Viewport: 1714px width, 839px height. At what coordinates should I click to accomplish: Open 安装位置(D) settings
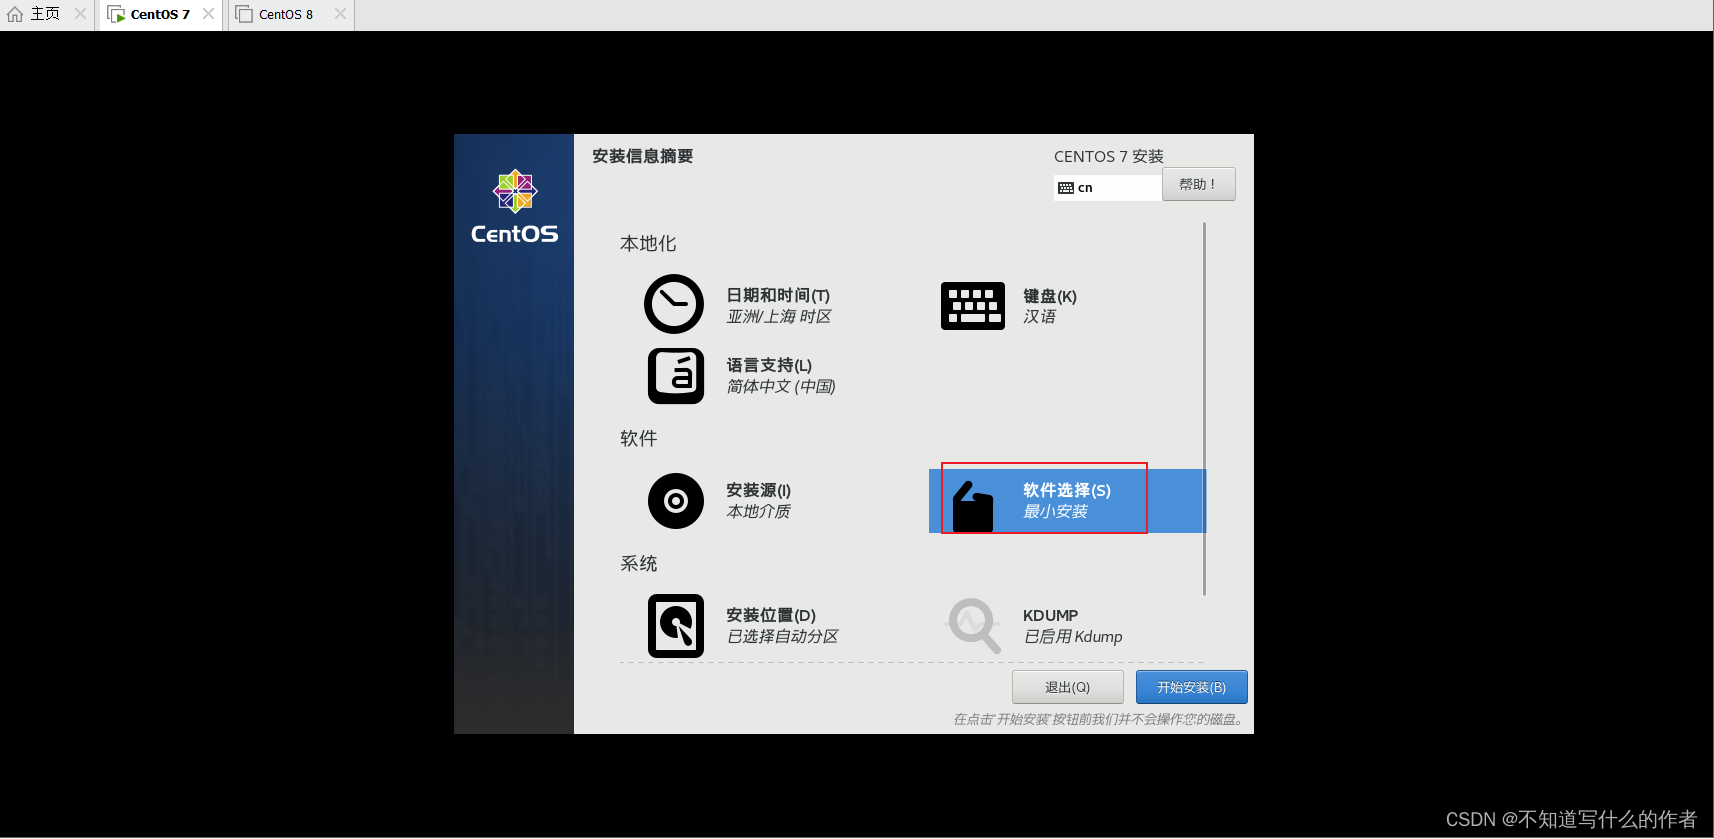click(771, 616)
